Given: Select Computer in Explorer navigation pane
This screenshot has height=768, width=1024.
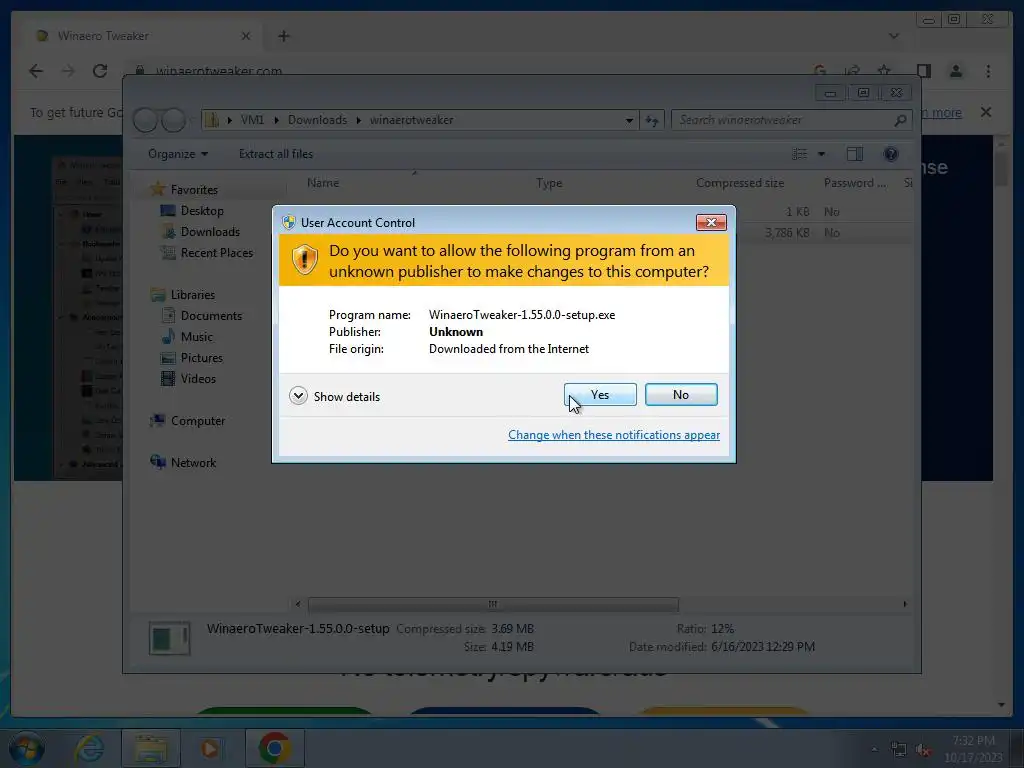Looking at the screenshot, I should (x=198, y=421).
